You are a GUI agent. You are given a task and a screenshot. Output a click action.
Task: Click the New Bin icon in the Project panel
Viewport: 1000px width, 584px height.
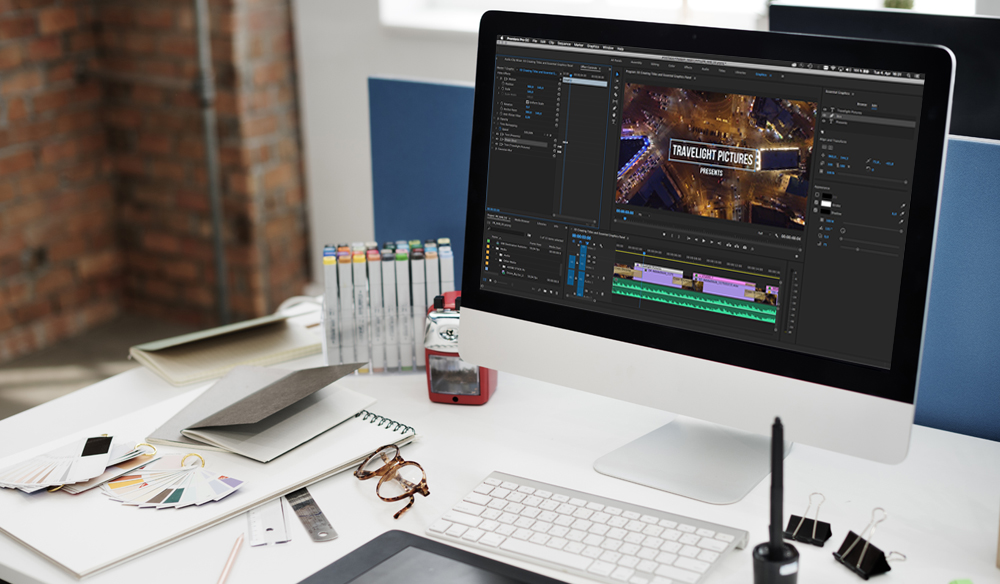546,291
